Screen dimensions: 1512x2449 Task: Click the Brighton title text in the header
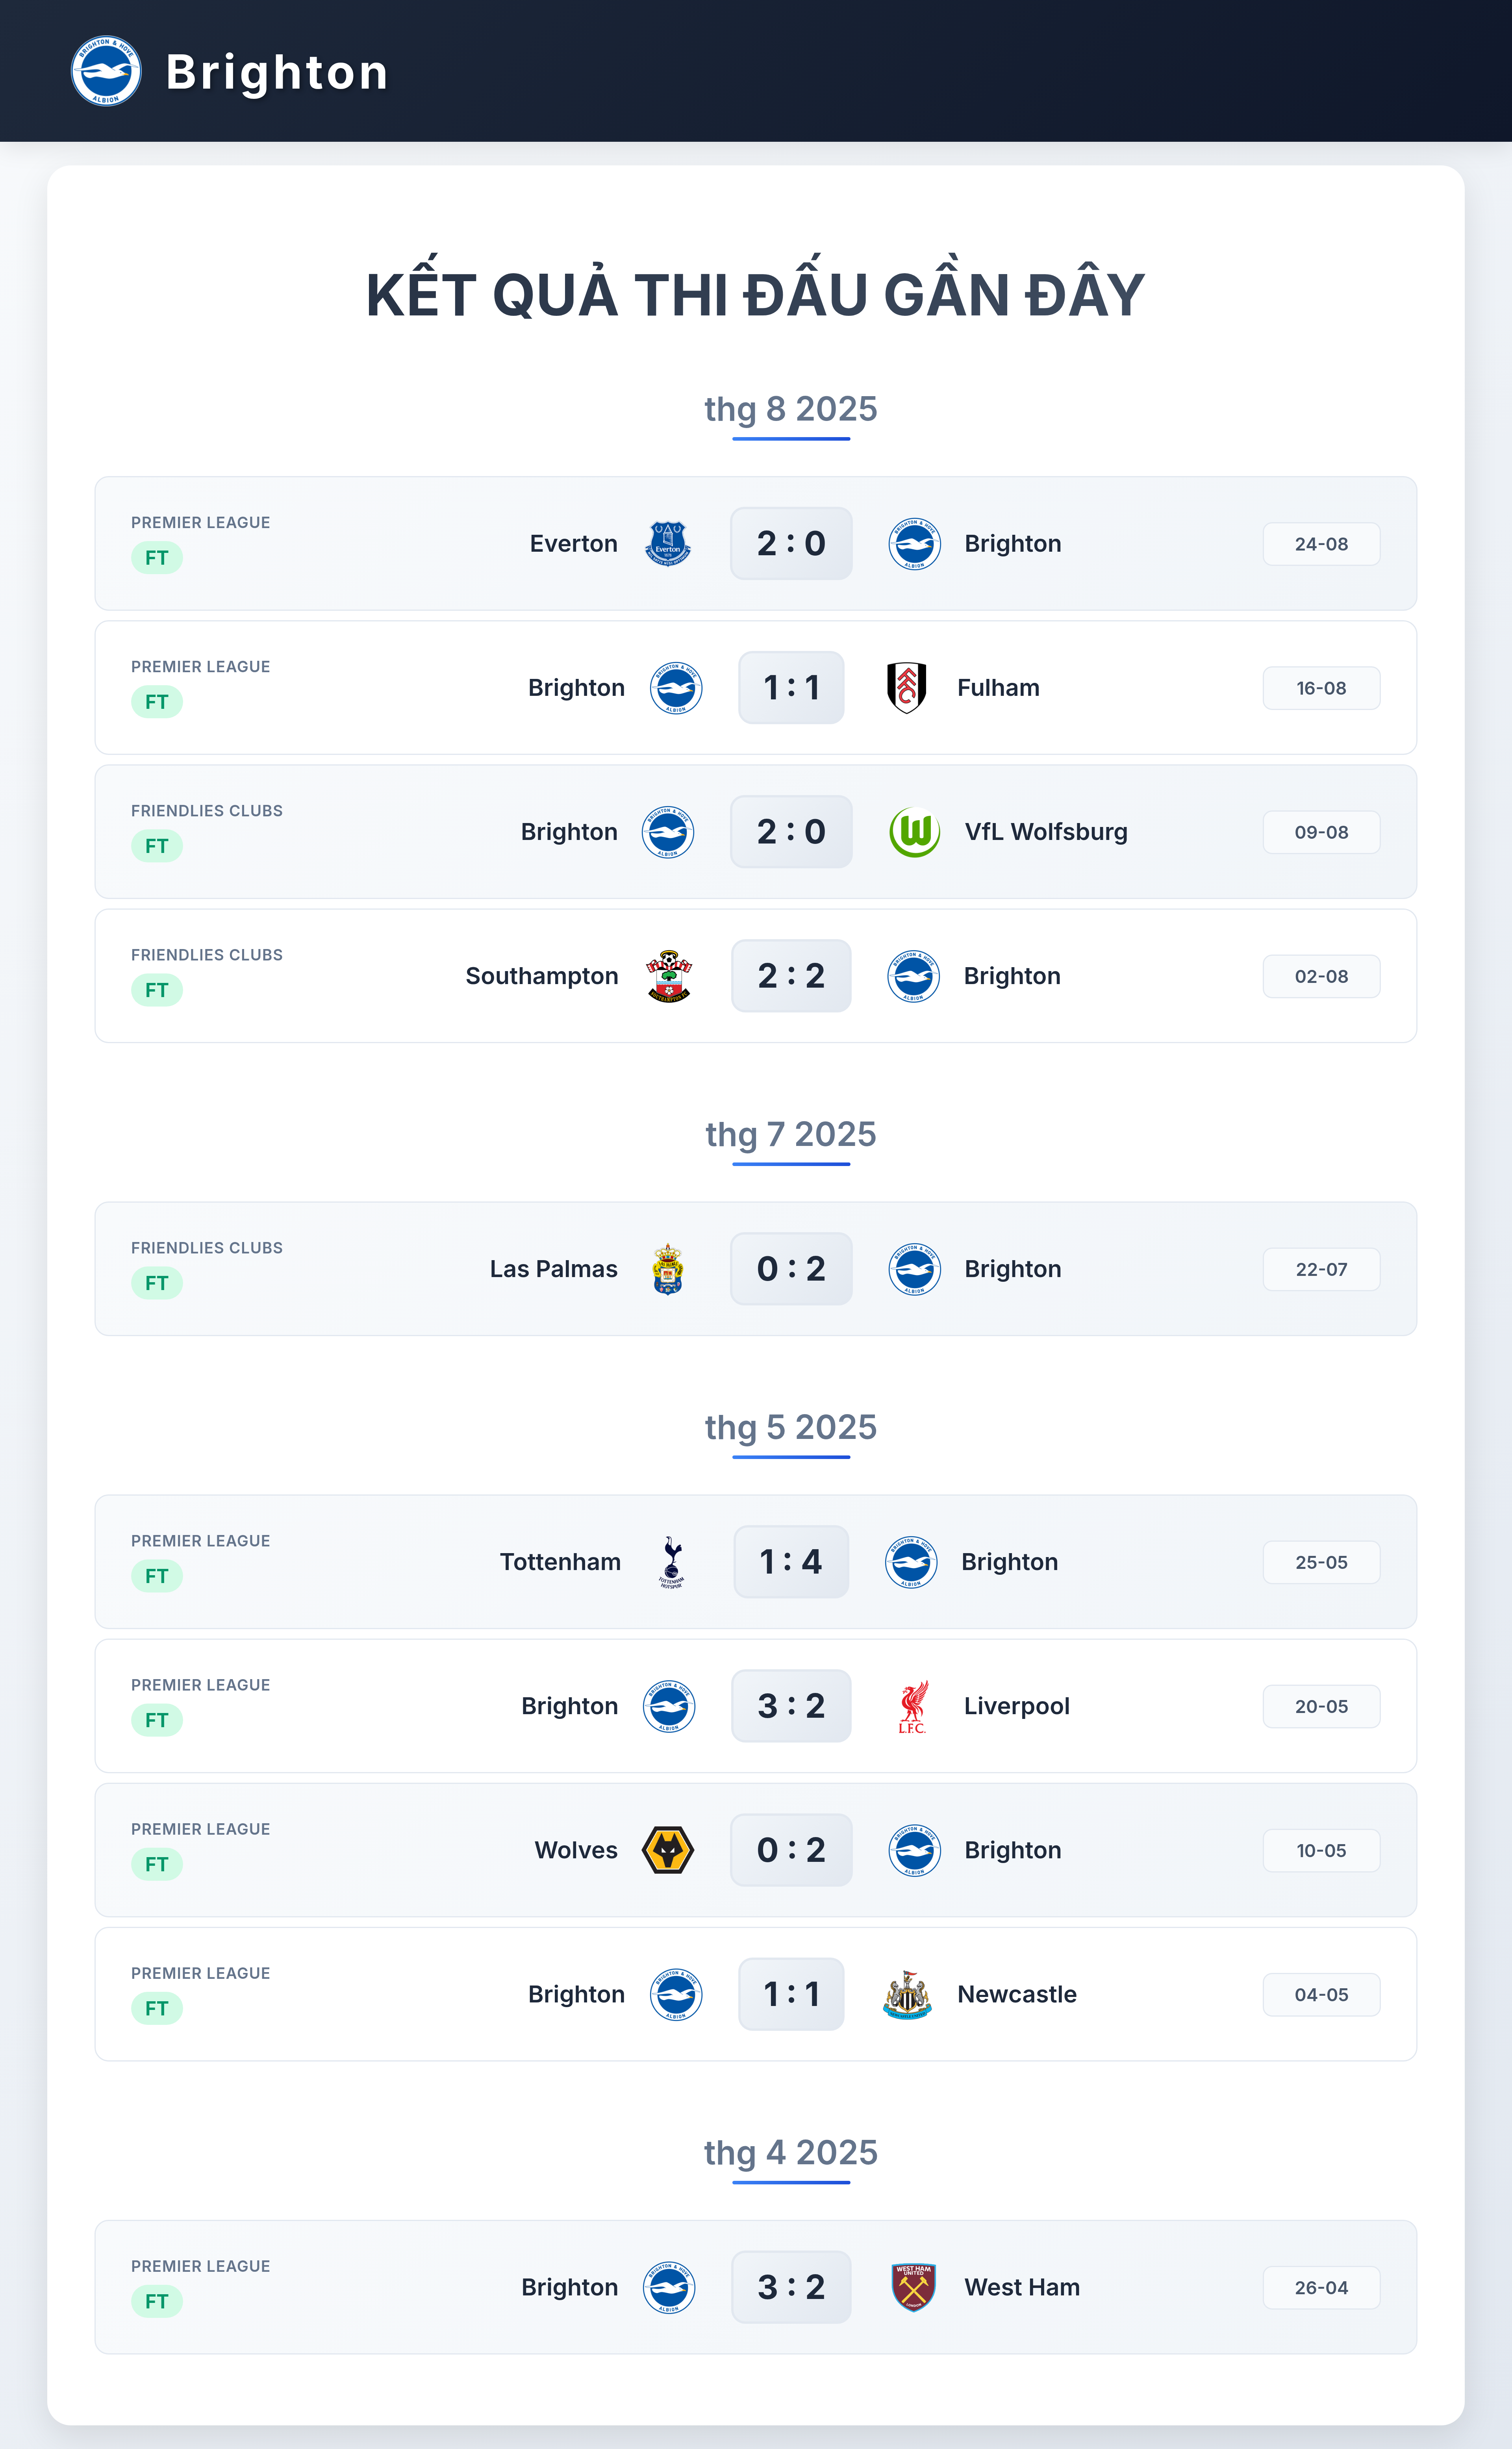277,72
